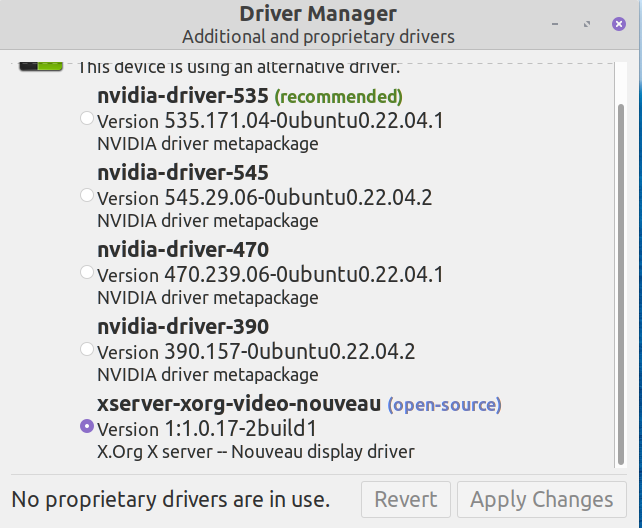
Task: Click the green recommended label
Action: tap(338, 97)
